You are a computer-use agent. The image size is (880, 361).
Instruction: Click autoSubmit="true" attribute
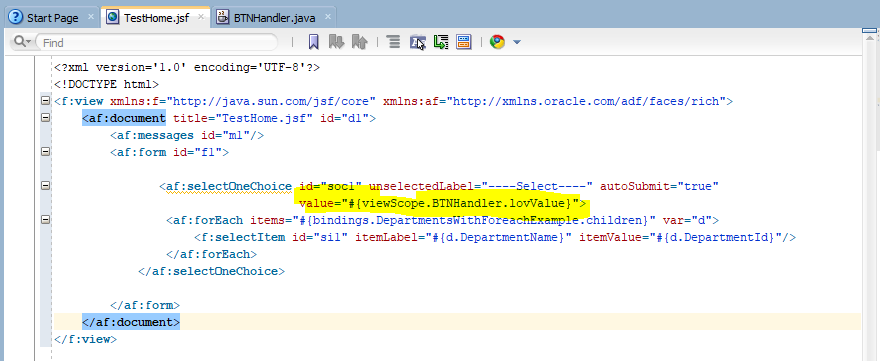[x=659, y=186]
